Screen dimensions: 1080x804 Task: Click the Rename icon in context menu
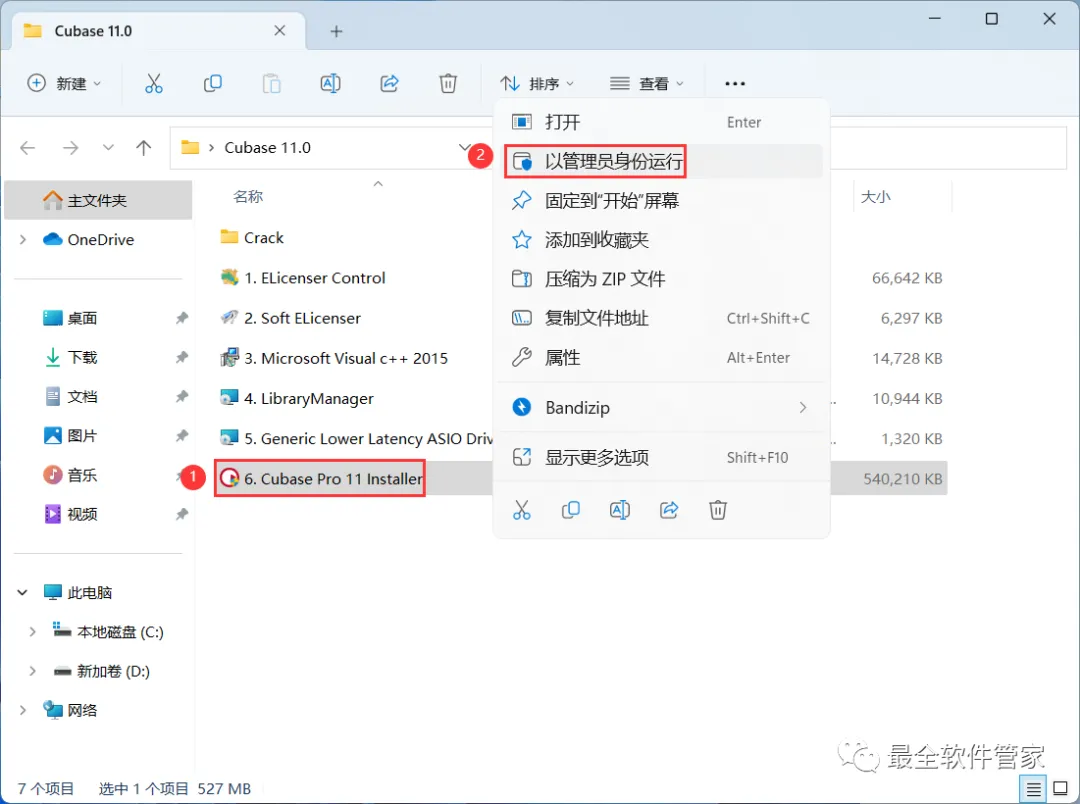[619, 510]
